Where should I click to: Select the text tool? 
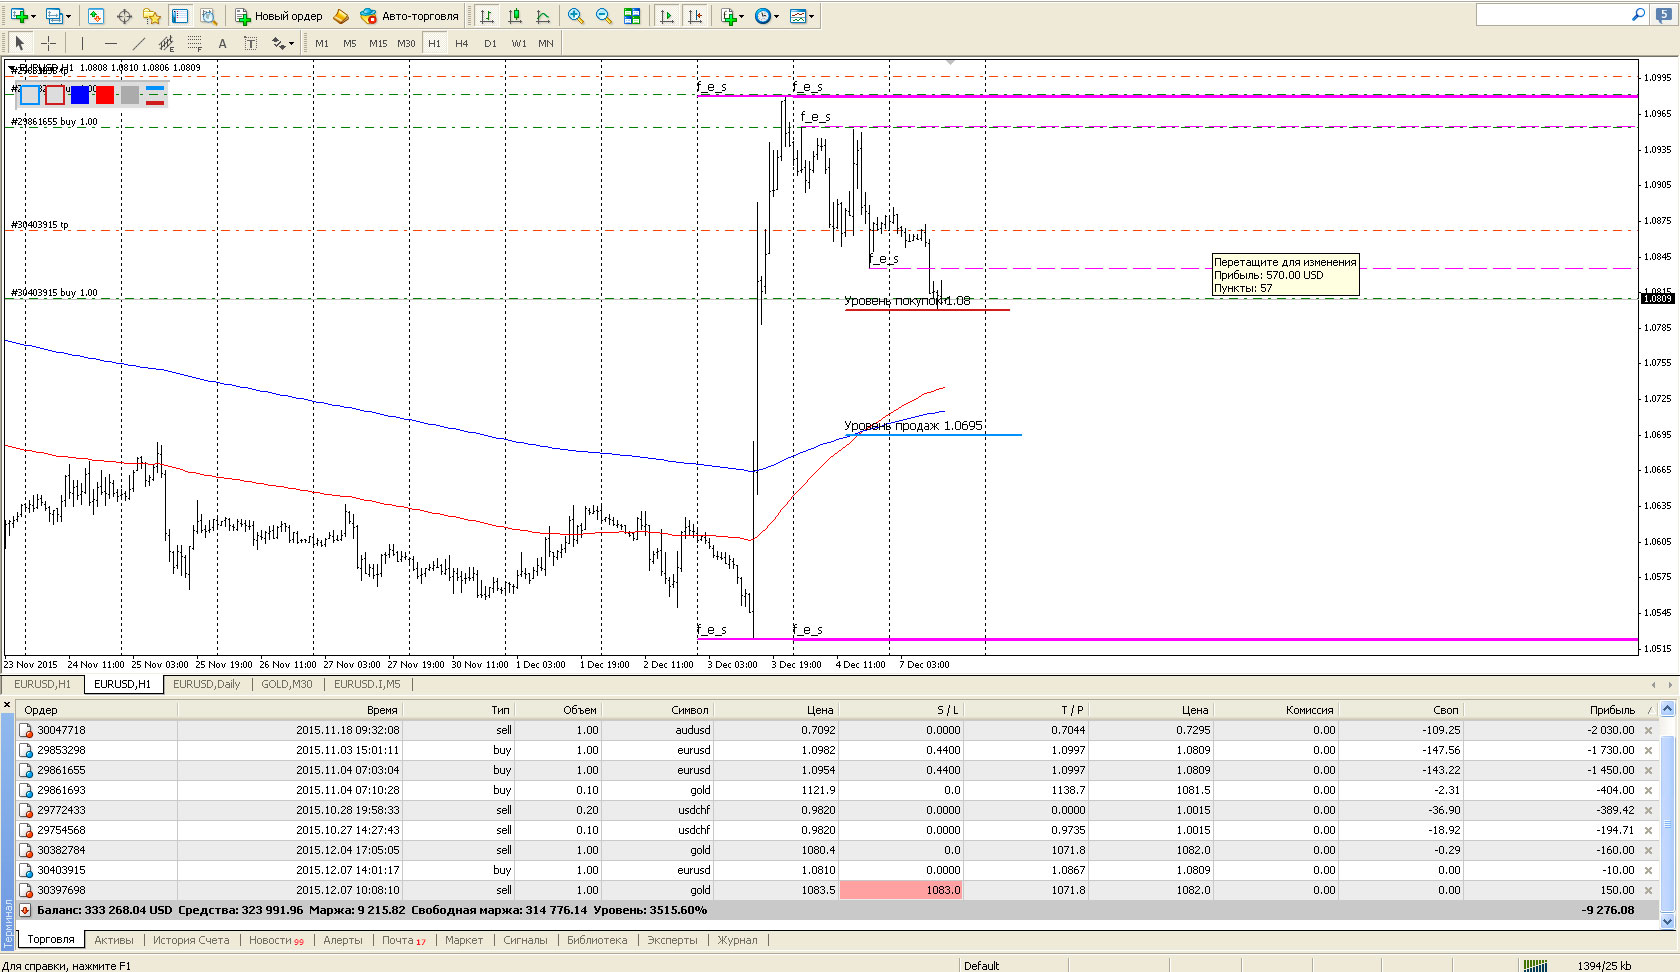(223, 43)
